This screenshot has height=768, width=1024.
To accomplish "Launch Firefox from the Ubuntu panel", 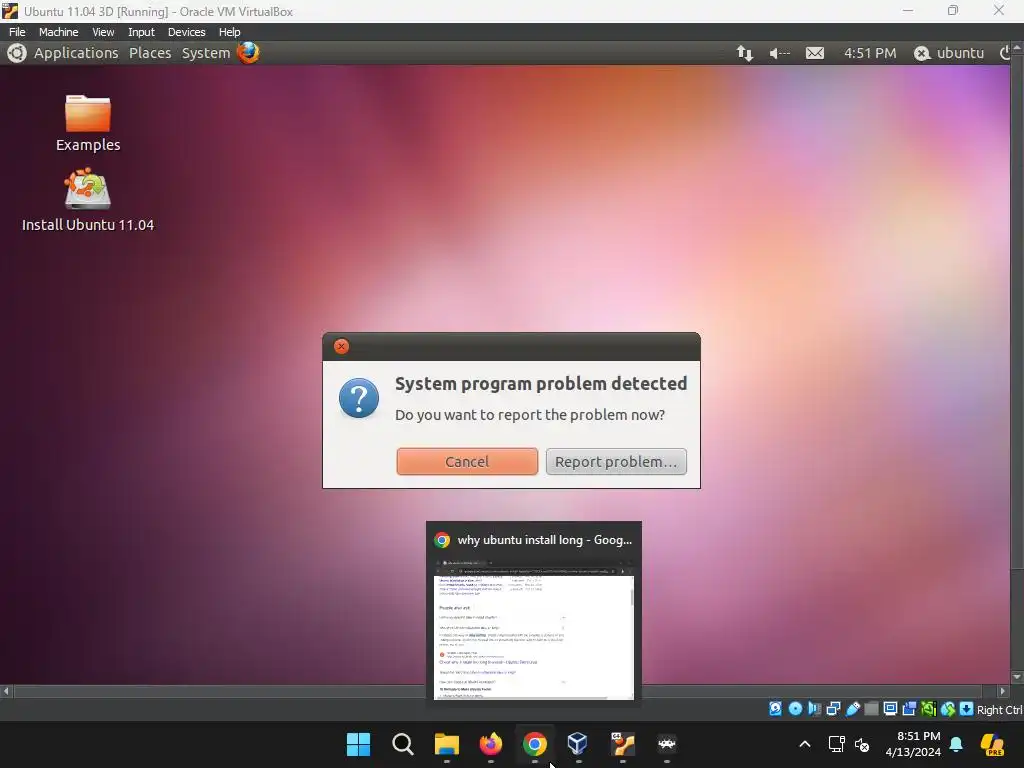I will click(248, 52).
